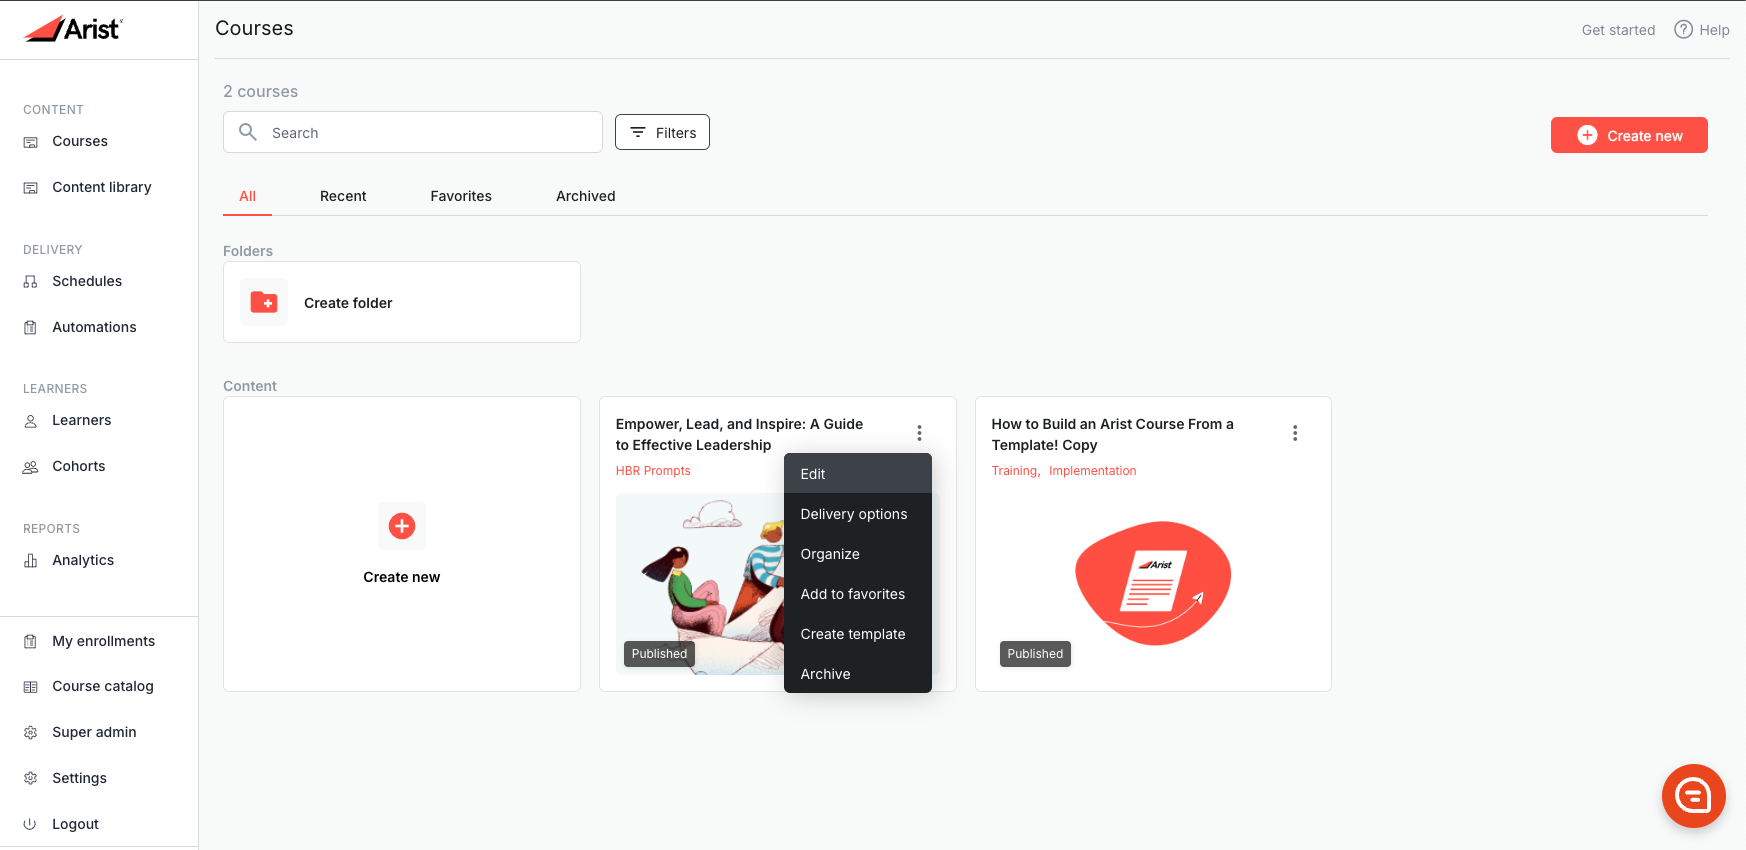The width and height of the screenshot is (1746, 850).
Task: Select the All tab
Action: tap(248, 196)
